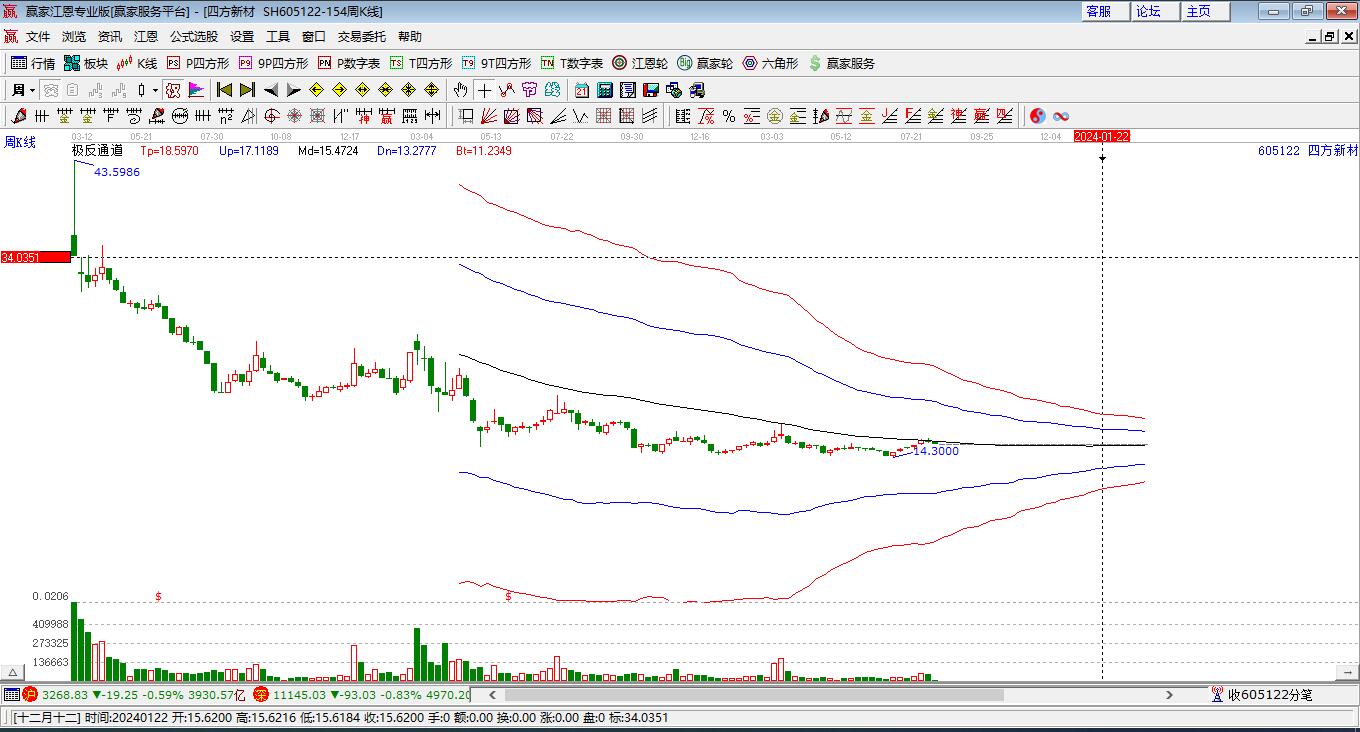Screen dimensions: 1360x732
Task: Launch the 赢家轮 tool
Action: (705, 63)
